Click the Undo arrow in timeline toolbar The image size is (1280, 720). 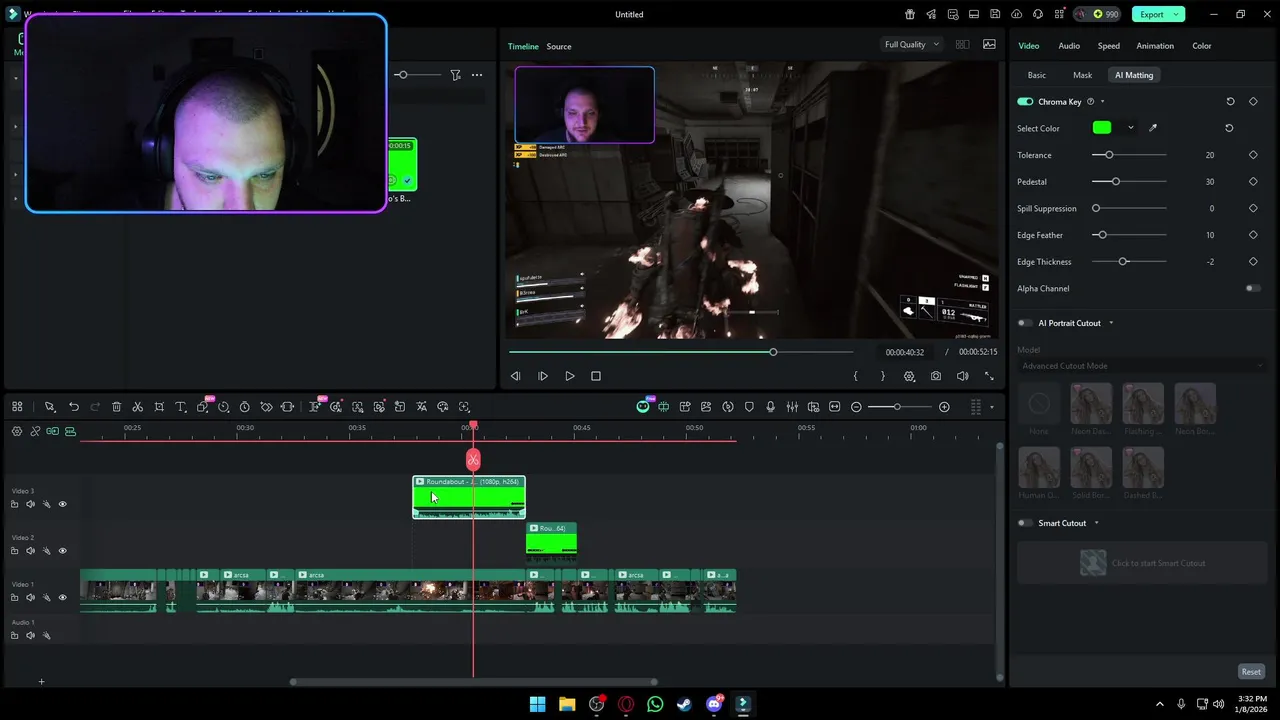pyautogui.click(x=74, y=407)
